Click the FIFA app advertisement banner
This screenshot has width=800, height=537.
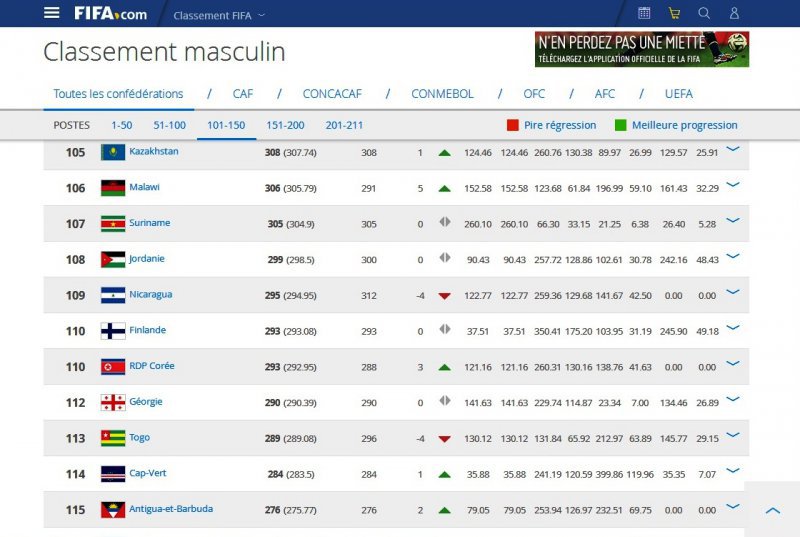(641, 49)
